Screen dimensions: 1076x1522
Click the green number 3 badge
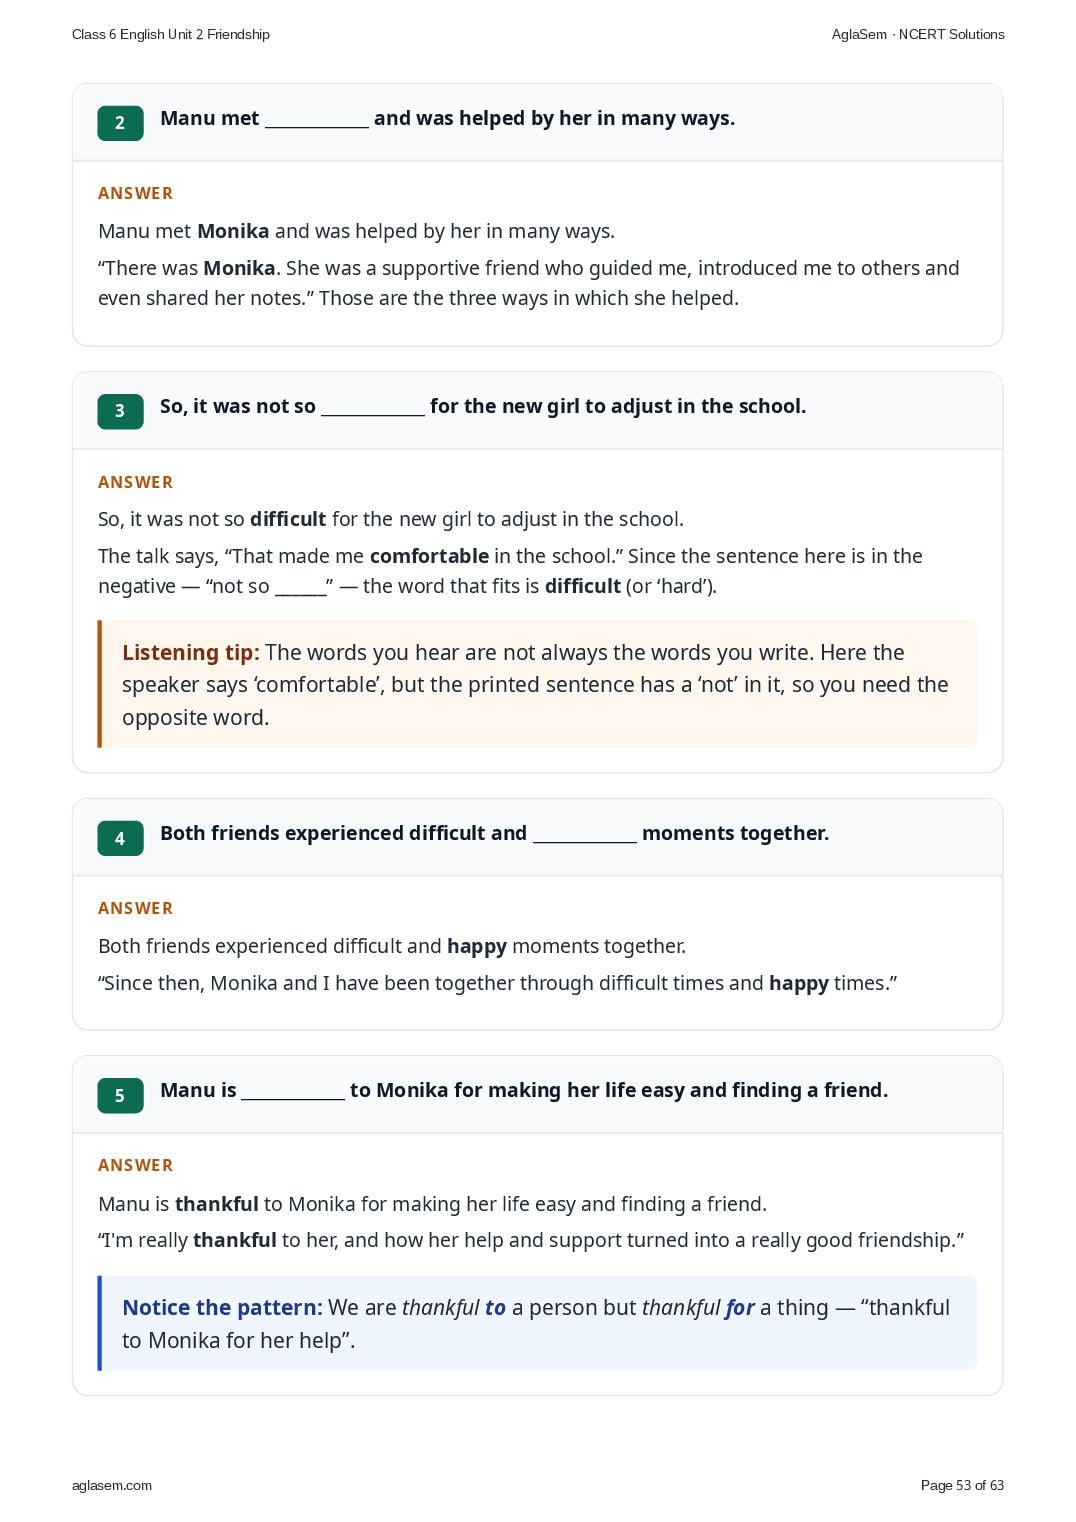click(x=120, y=411)
